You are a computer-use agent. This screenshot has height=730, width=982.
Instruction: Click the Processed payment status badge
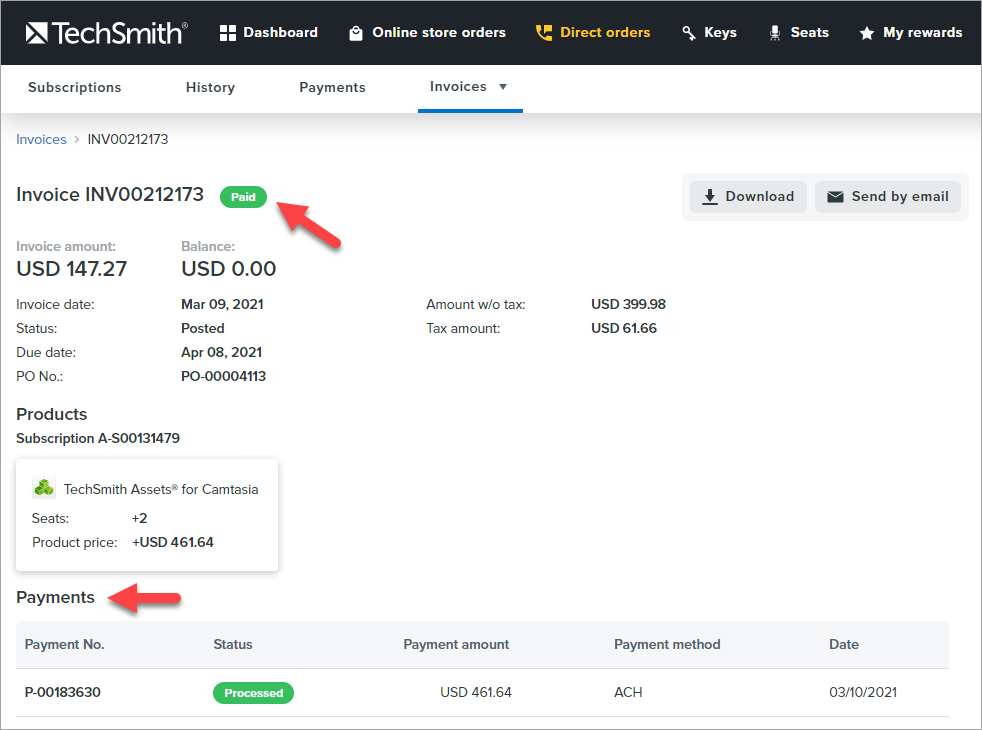tap(253, 693)
